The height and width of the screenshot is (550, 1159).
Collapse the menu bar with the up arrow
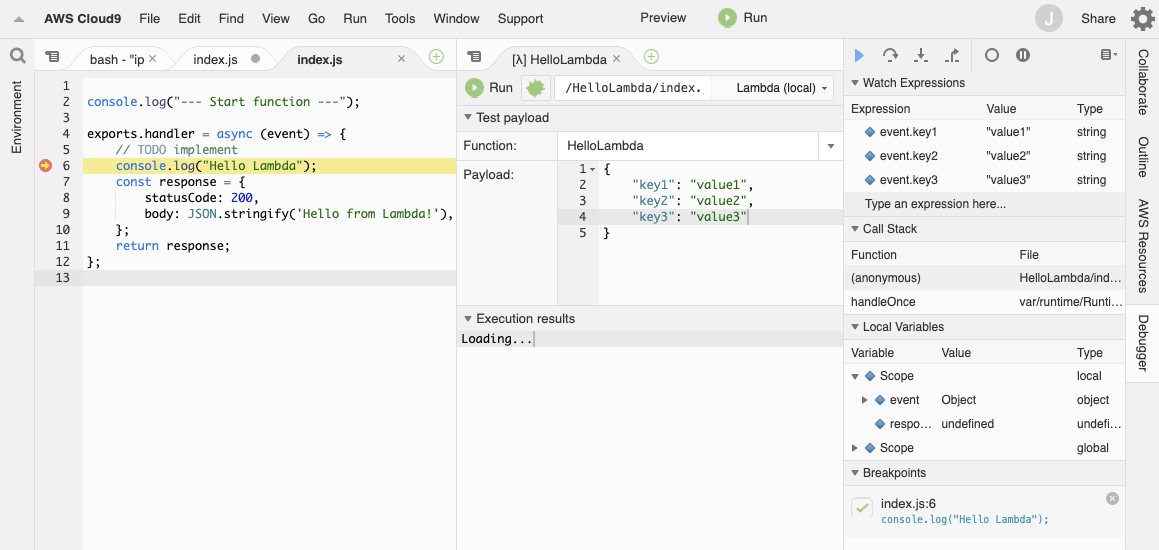click(x=19, y=19)
